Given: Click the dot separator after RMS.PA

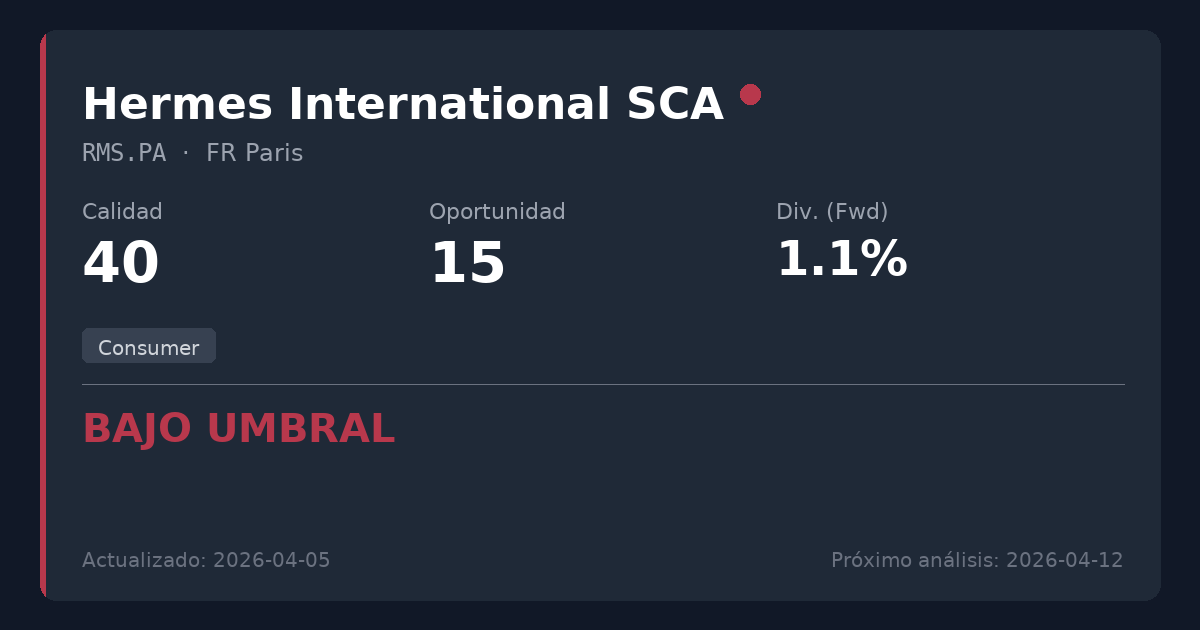Looking at the screenshot, I should click(x=186, y=153).
